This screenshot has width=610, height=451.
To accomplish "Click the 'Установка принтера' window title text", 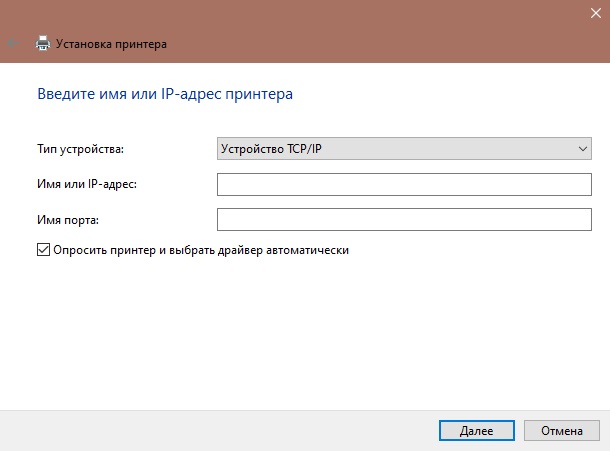I will [x=112, y=44].
